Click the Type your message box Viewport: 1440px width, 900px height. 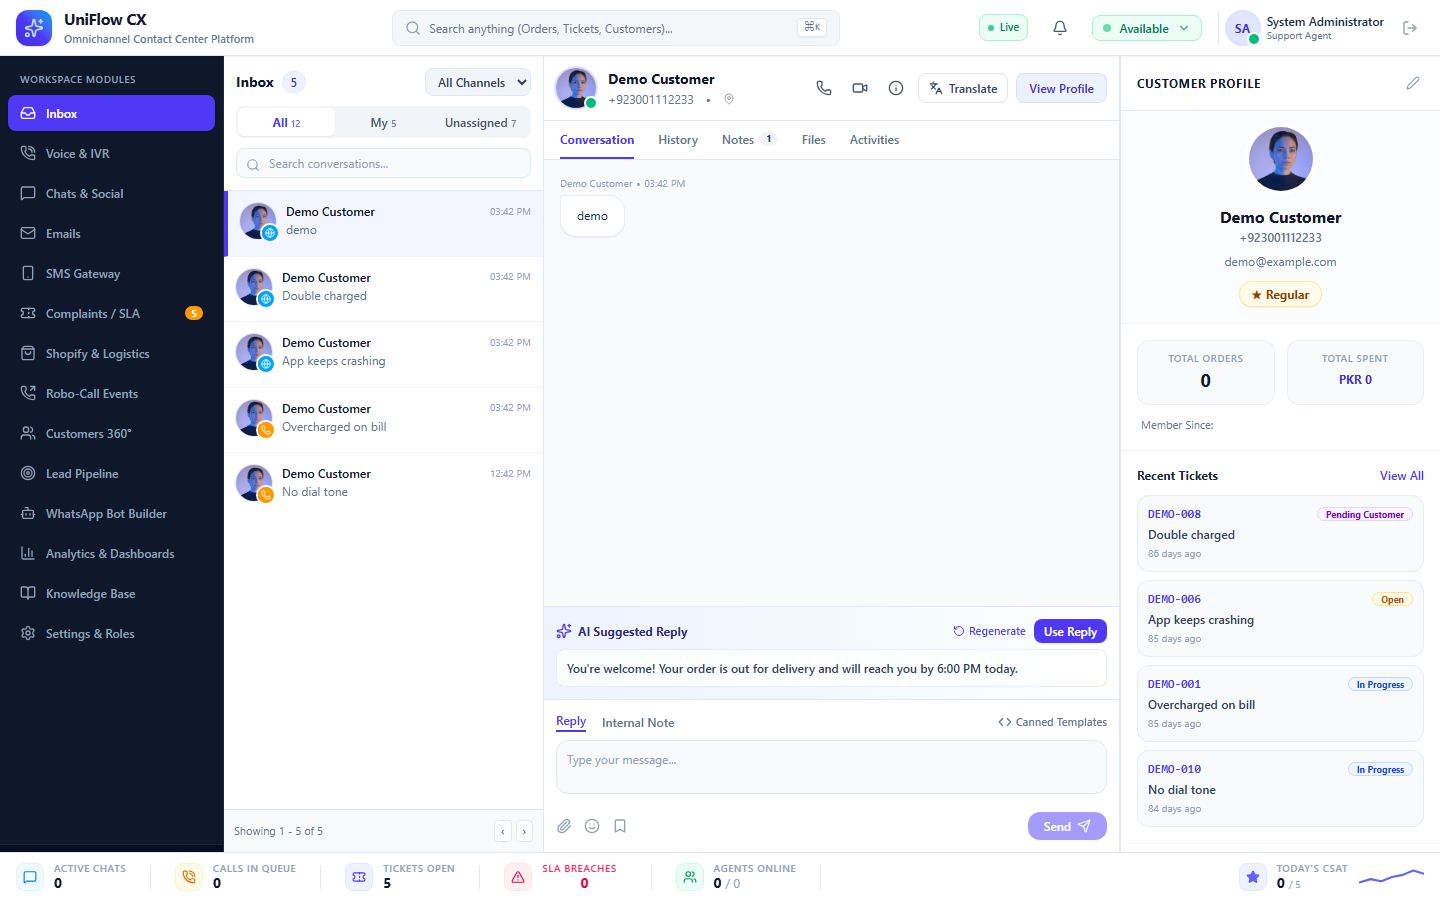(831, 767)
